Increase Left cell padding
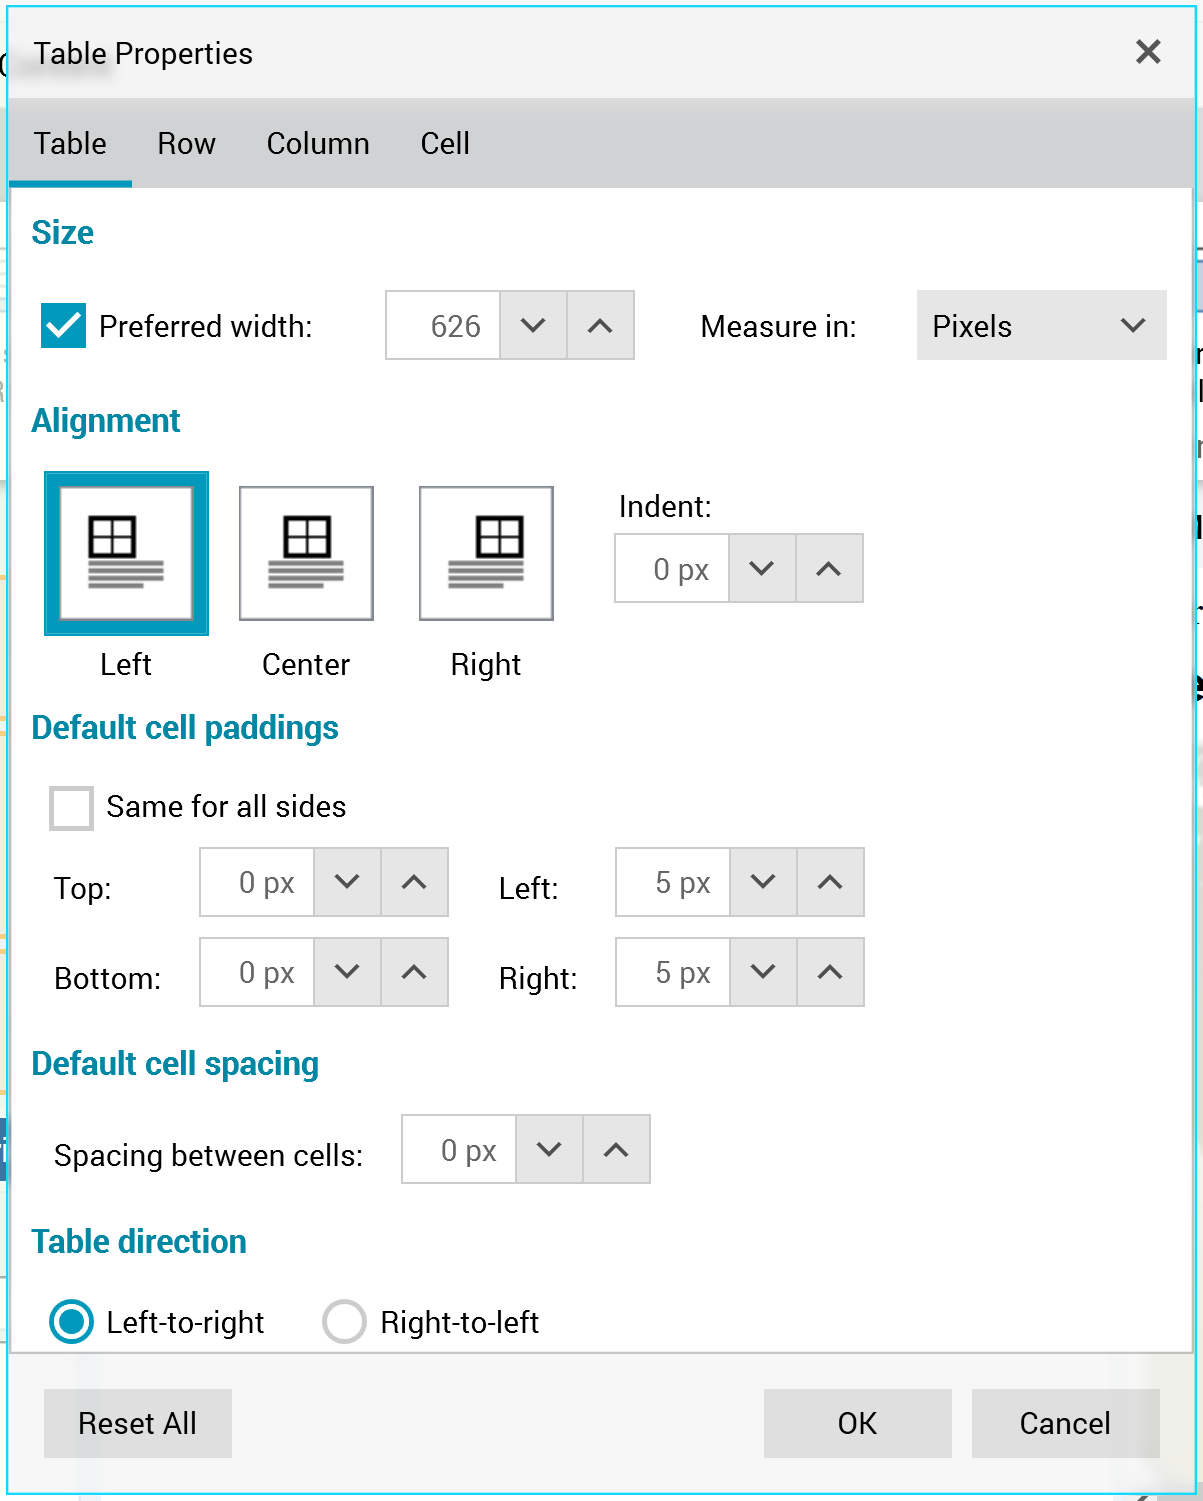The width and height of the screenshot is (1203, 1501). [x=830, y=882]
